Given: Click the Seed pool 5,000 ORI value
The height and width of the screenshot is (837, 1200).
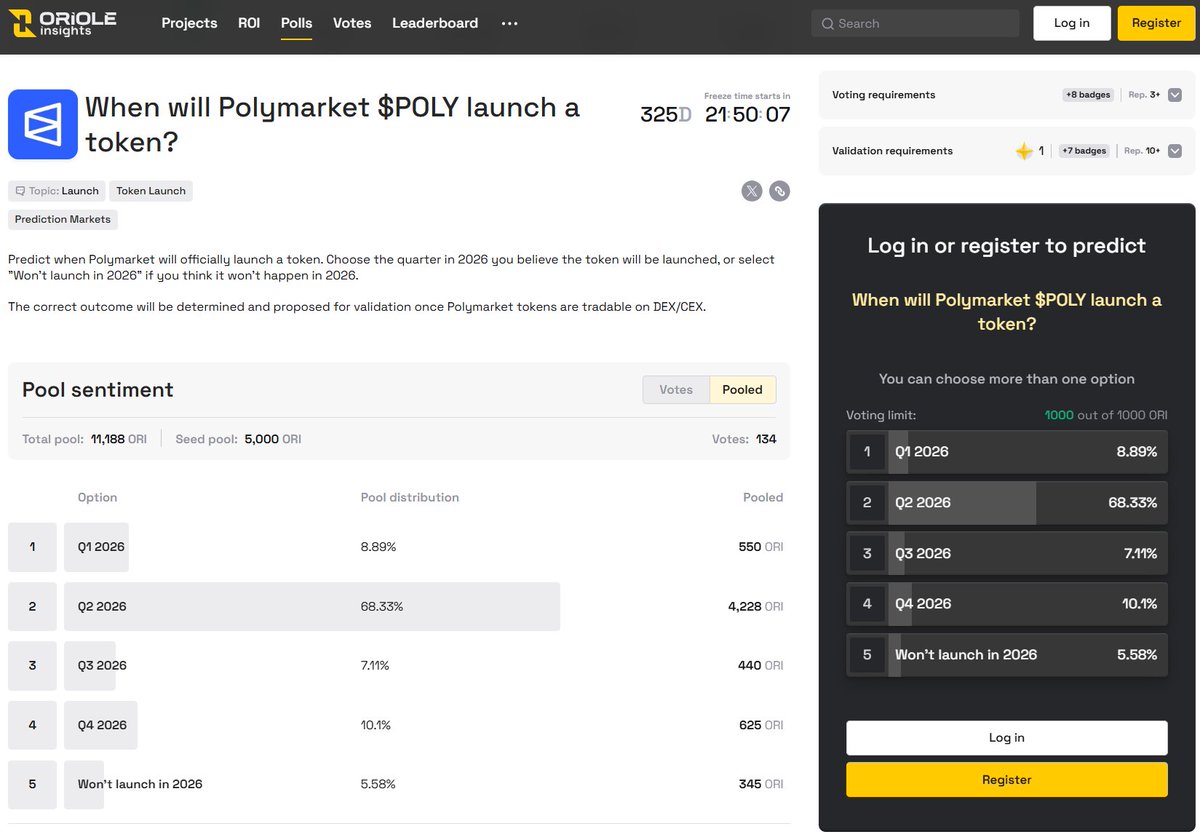Looking at the screenshot, I should (273, 439).
